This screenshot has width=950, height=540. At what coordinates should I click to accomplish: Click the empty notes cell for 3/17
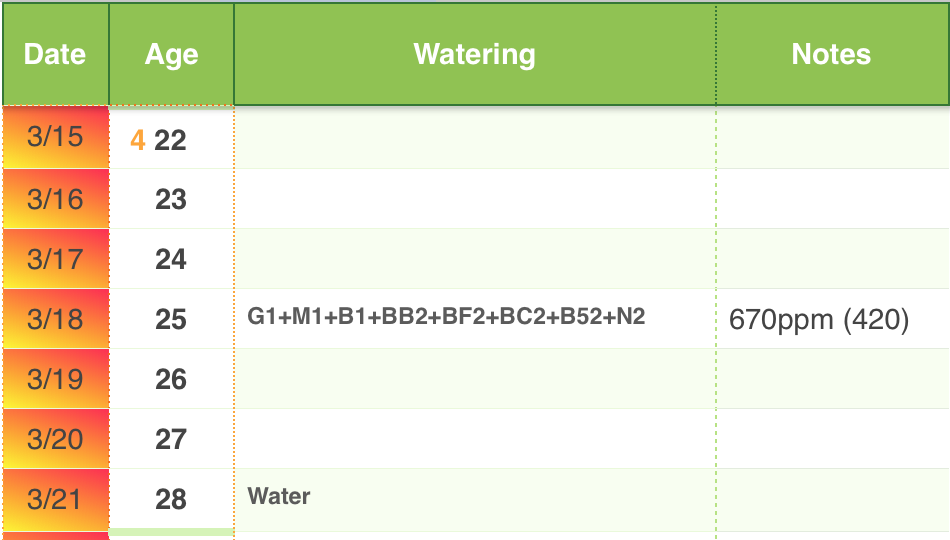pos(832,259)
